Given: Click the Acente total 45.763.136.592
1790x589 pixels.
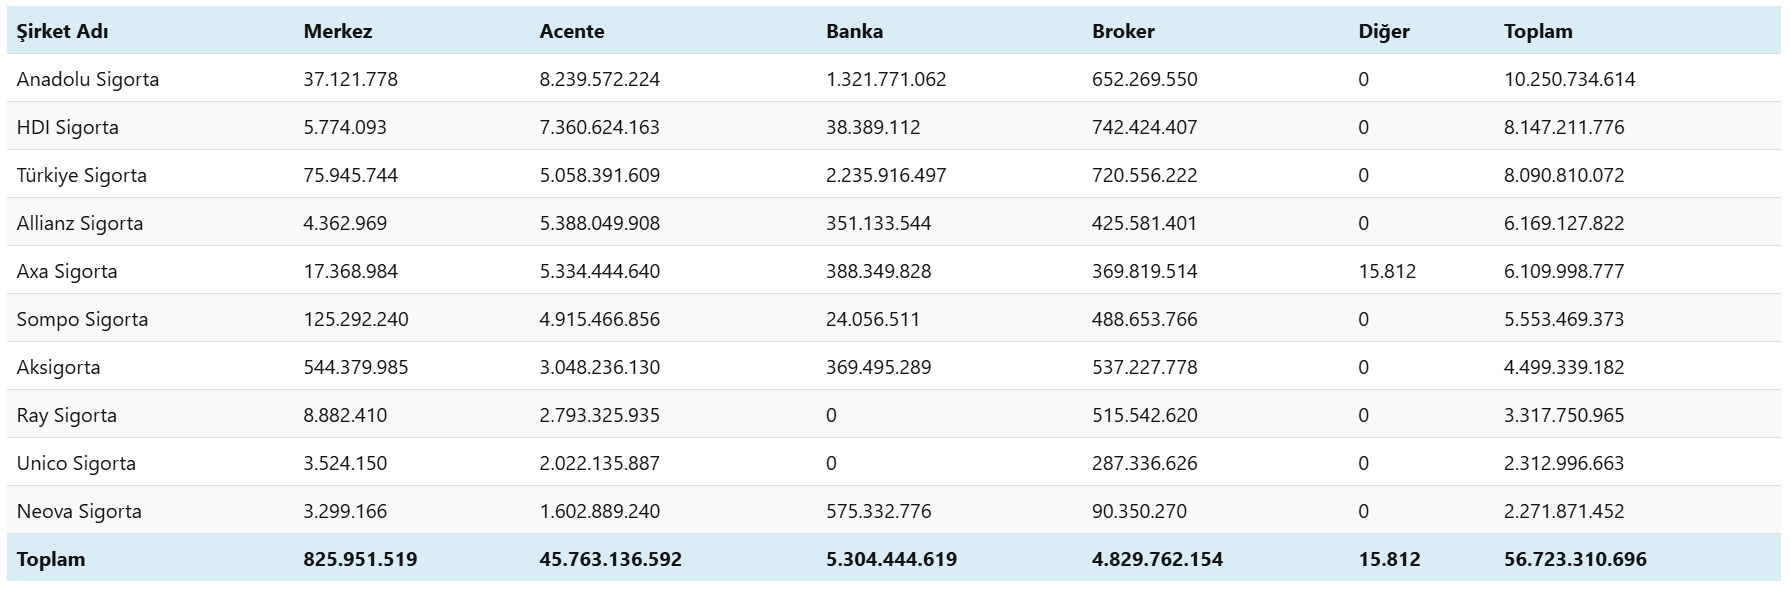Looking at the screenshot, I should [x=610, y=559].
